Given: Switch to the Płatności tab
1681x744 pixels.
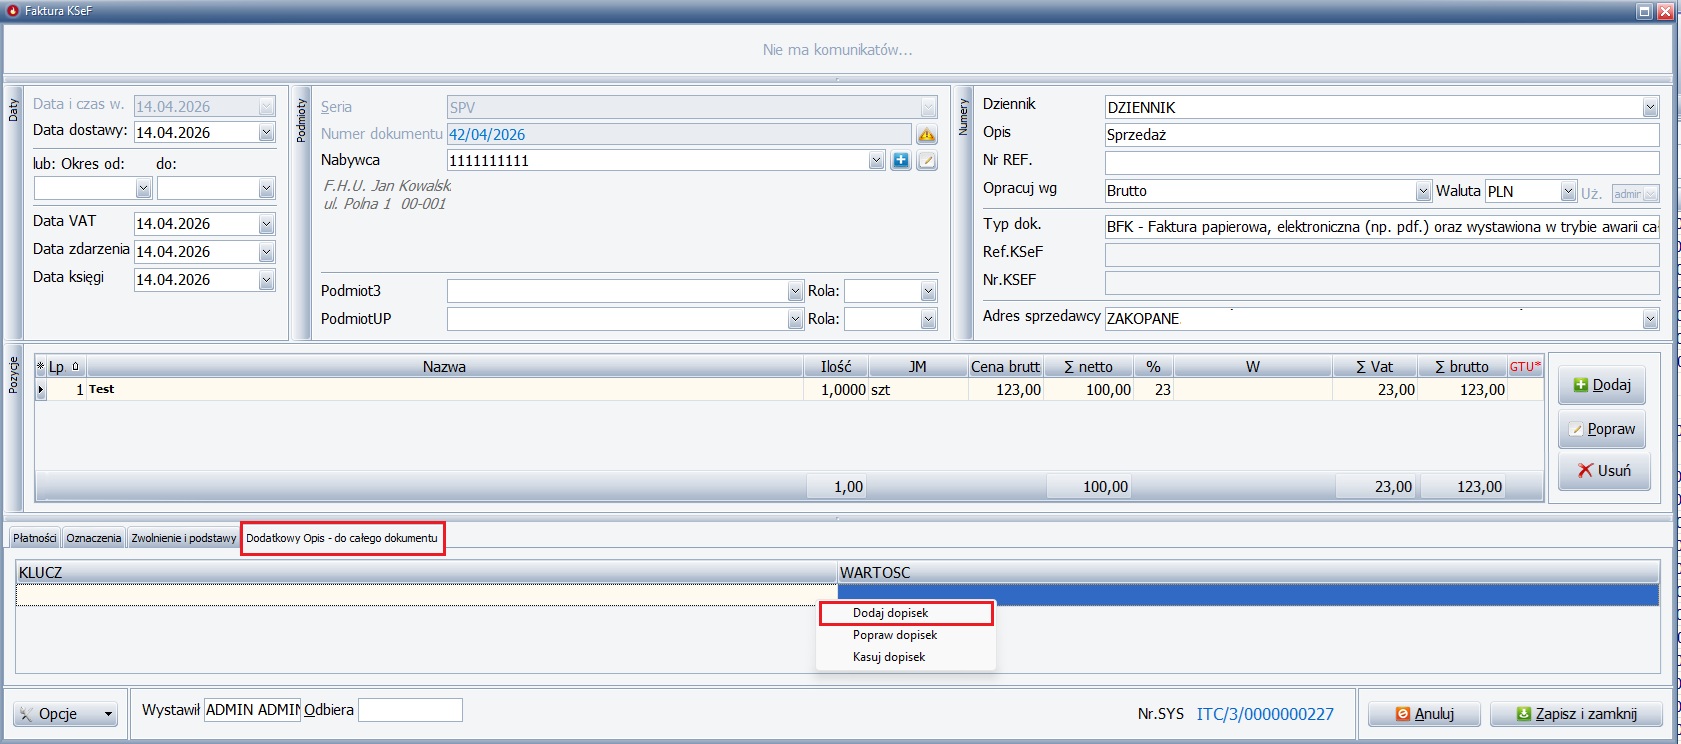Looking at the screenshot, I should 35,538.
